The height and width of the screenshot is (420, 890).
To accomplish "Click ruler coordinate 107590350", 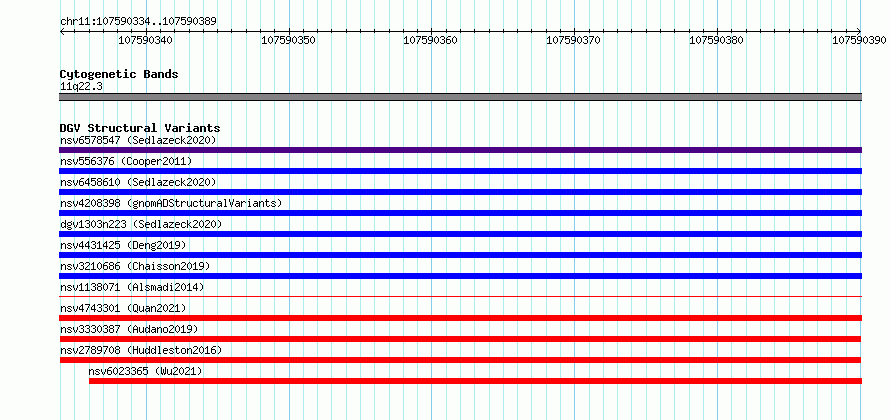I will pyautogui.click(x=288, y=41).
